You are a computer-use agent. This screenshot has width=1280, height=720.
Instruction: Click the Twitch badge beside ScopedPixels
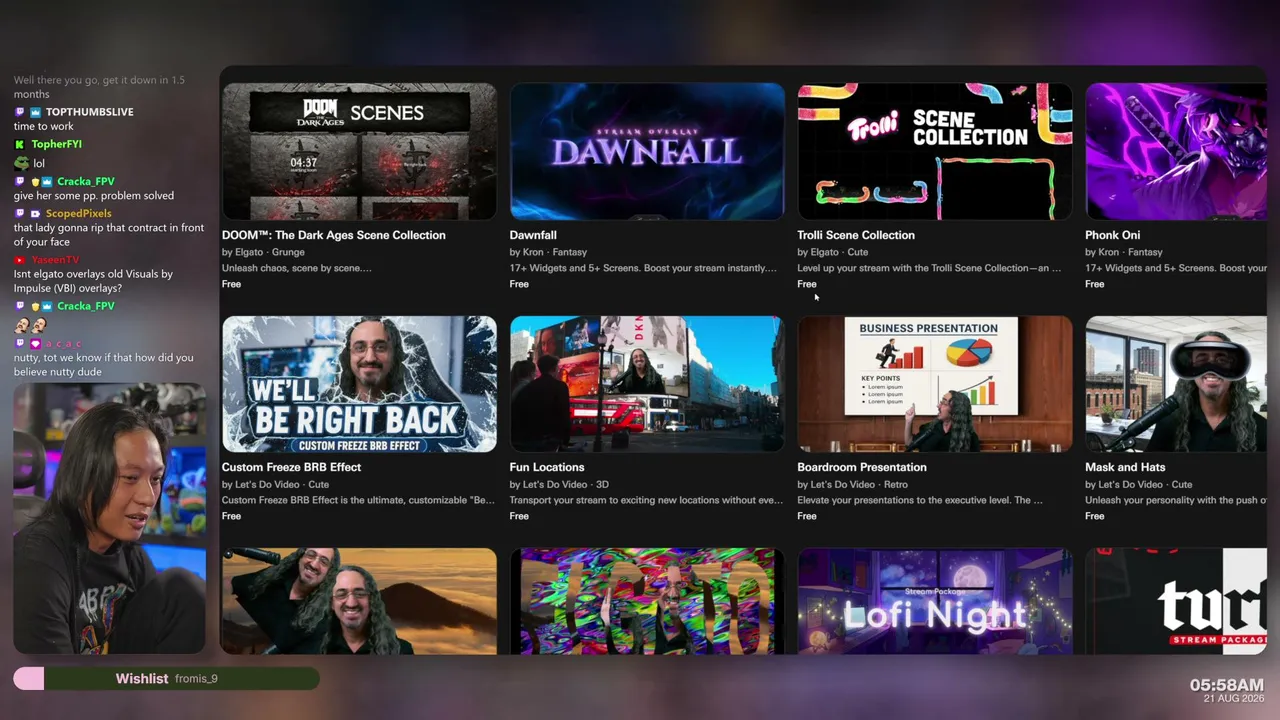coord(20,214)
